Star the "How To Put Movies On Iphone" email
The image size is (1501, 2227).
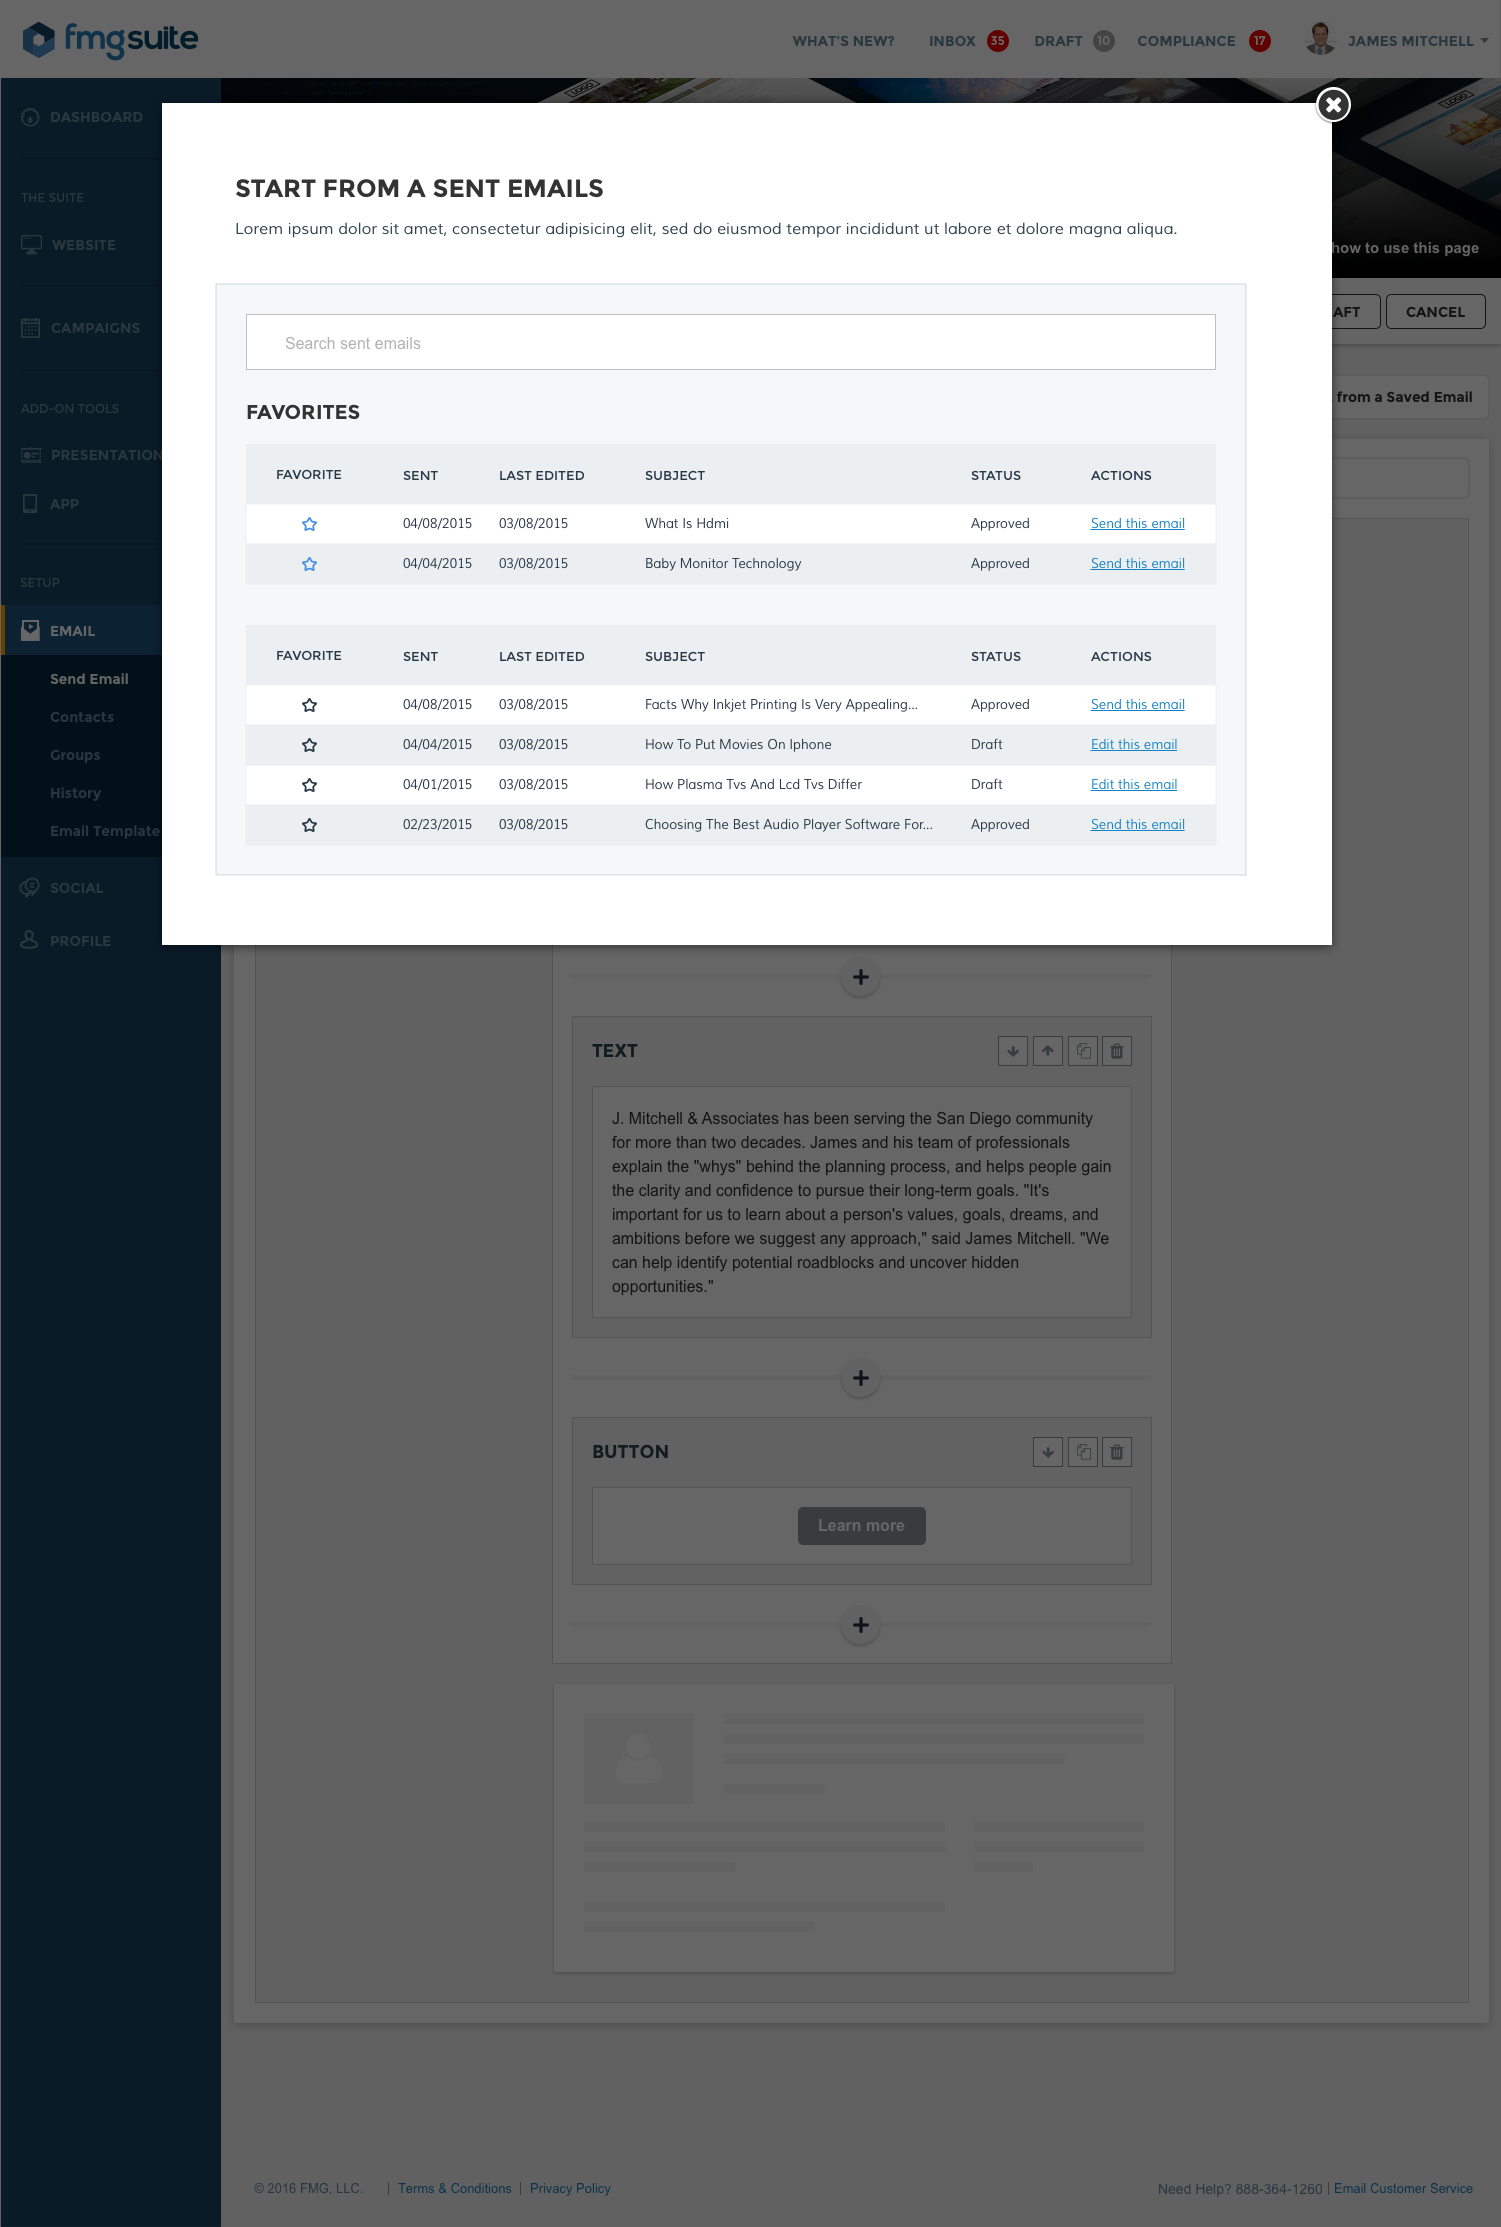pos(309,745)
